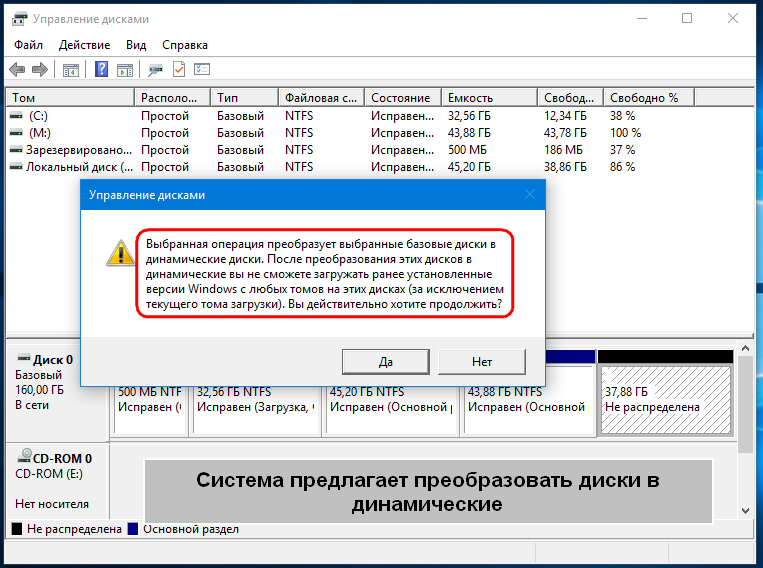Image resolution: width=763 pixels, height=568 pixels.
Task: Open the Вид menu
Action: click(136, 45)
